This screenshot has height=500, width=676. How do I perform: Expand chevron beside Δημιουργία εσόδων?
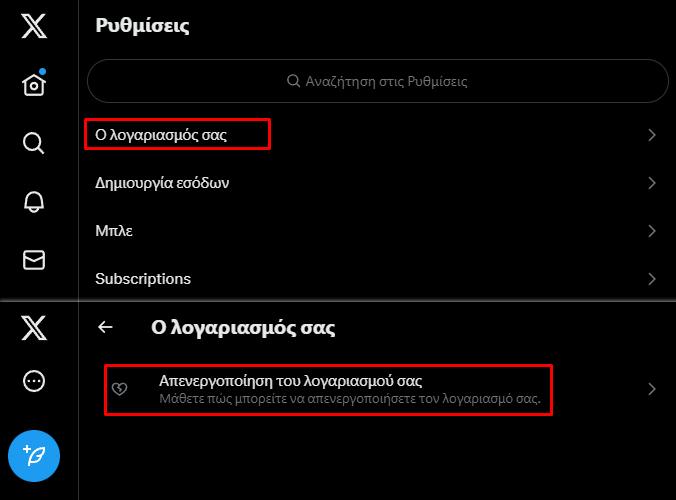(652, 183)
